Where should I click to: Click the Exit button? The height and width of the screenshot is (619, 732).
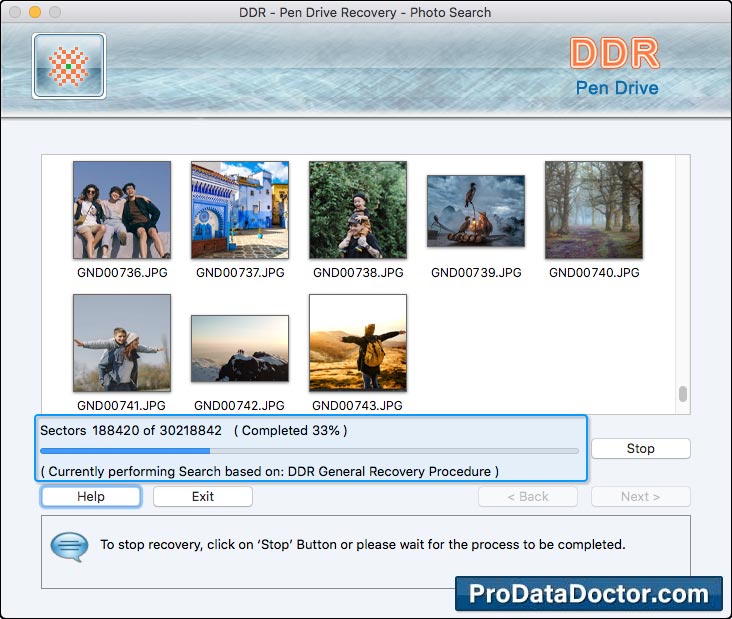tap(203, 497)
